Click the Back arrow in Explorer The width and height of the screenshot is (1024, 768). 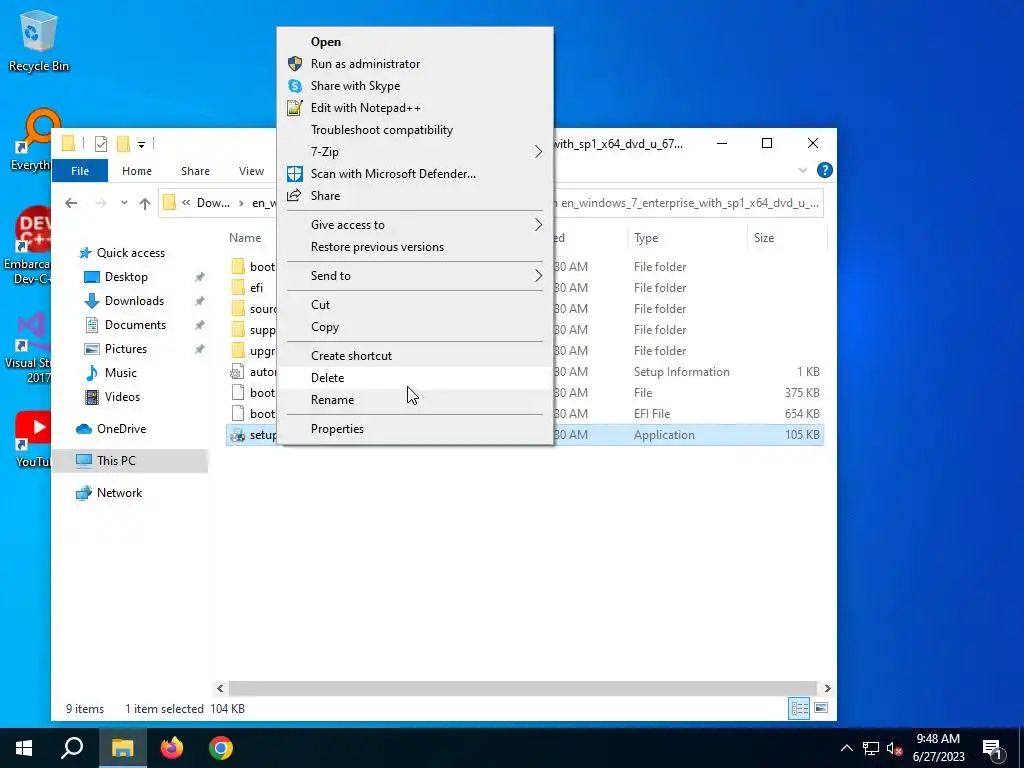71,203
